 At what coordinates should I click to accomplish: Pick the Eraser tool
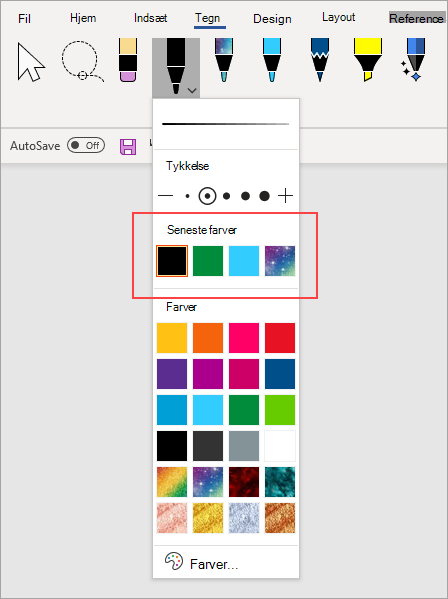tap(128, 60)
